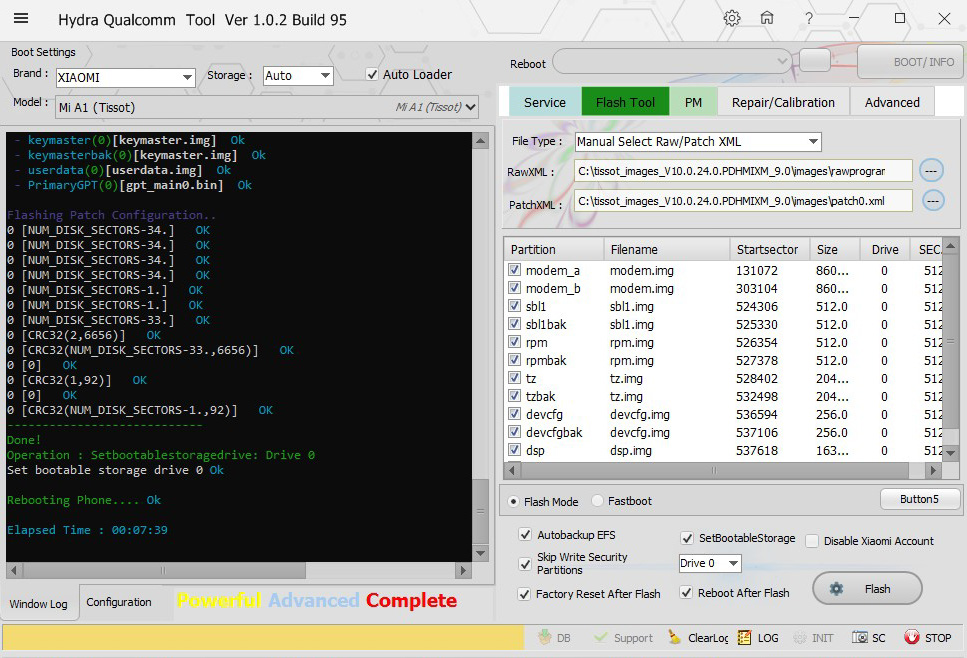Viewport: 967px width, 658px height.
Task: Switch to Repair/Calibration tab
Action: coord(783,102)
